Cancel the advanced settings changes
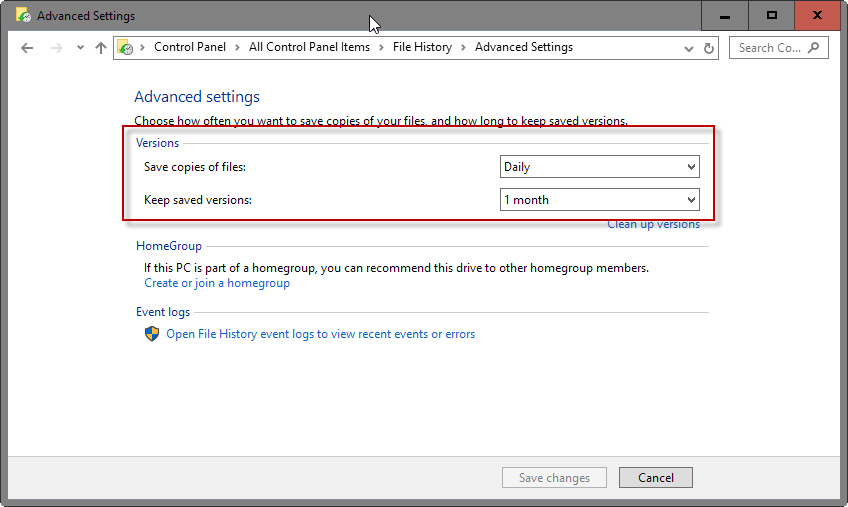848x507 pixels. (x=655, y=478)
